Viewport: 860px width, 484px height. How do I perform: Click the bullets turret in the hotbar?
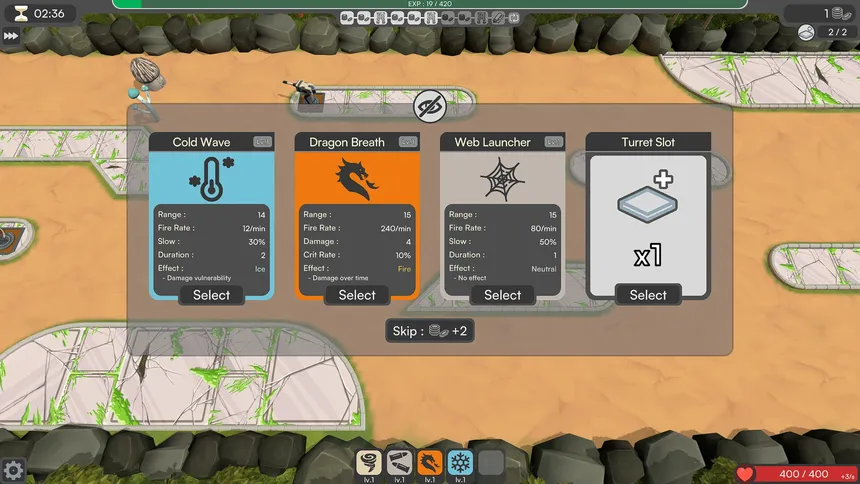[399, 463]
